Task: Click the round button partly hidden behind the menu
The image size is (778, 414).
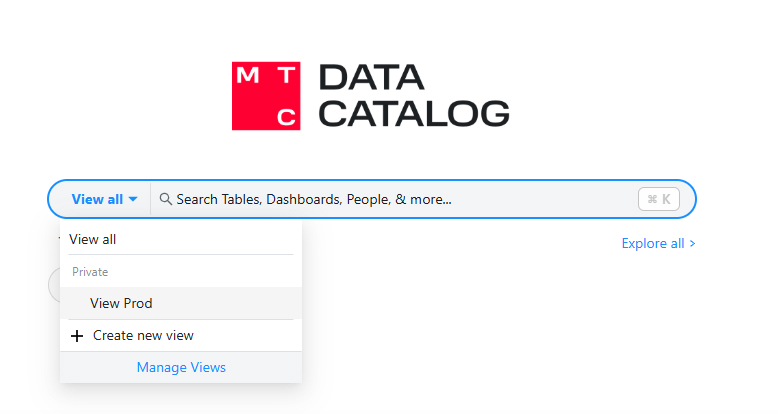Action: (53, 284)
